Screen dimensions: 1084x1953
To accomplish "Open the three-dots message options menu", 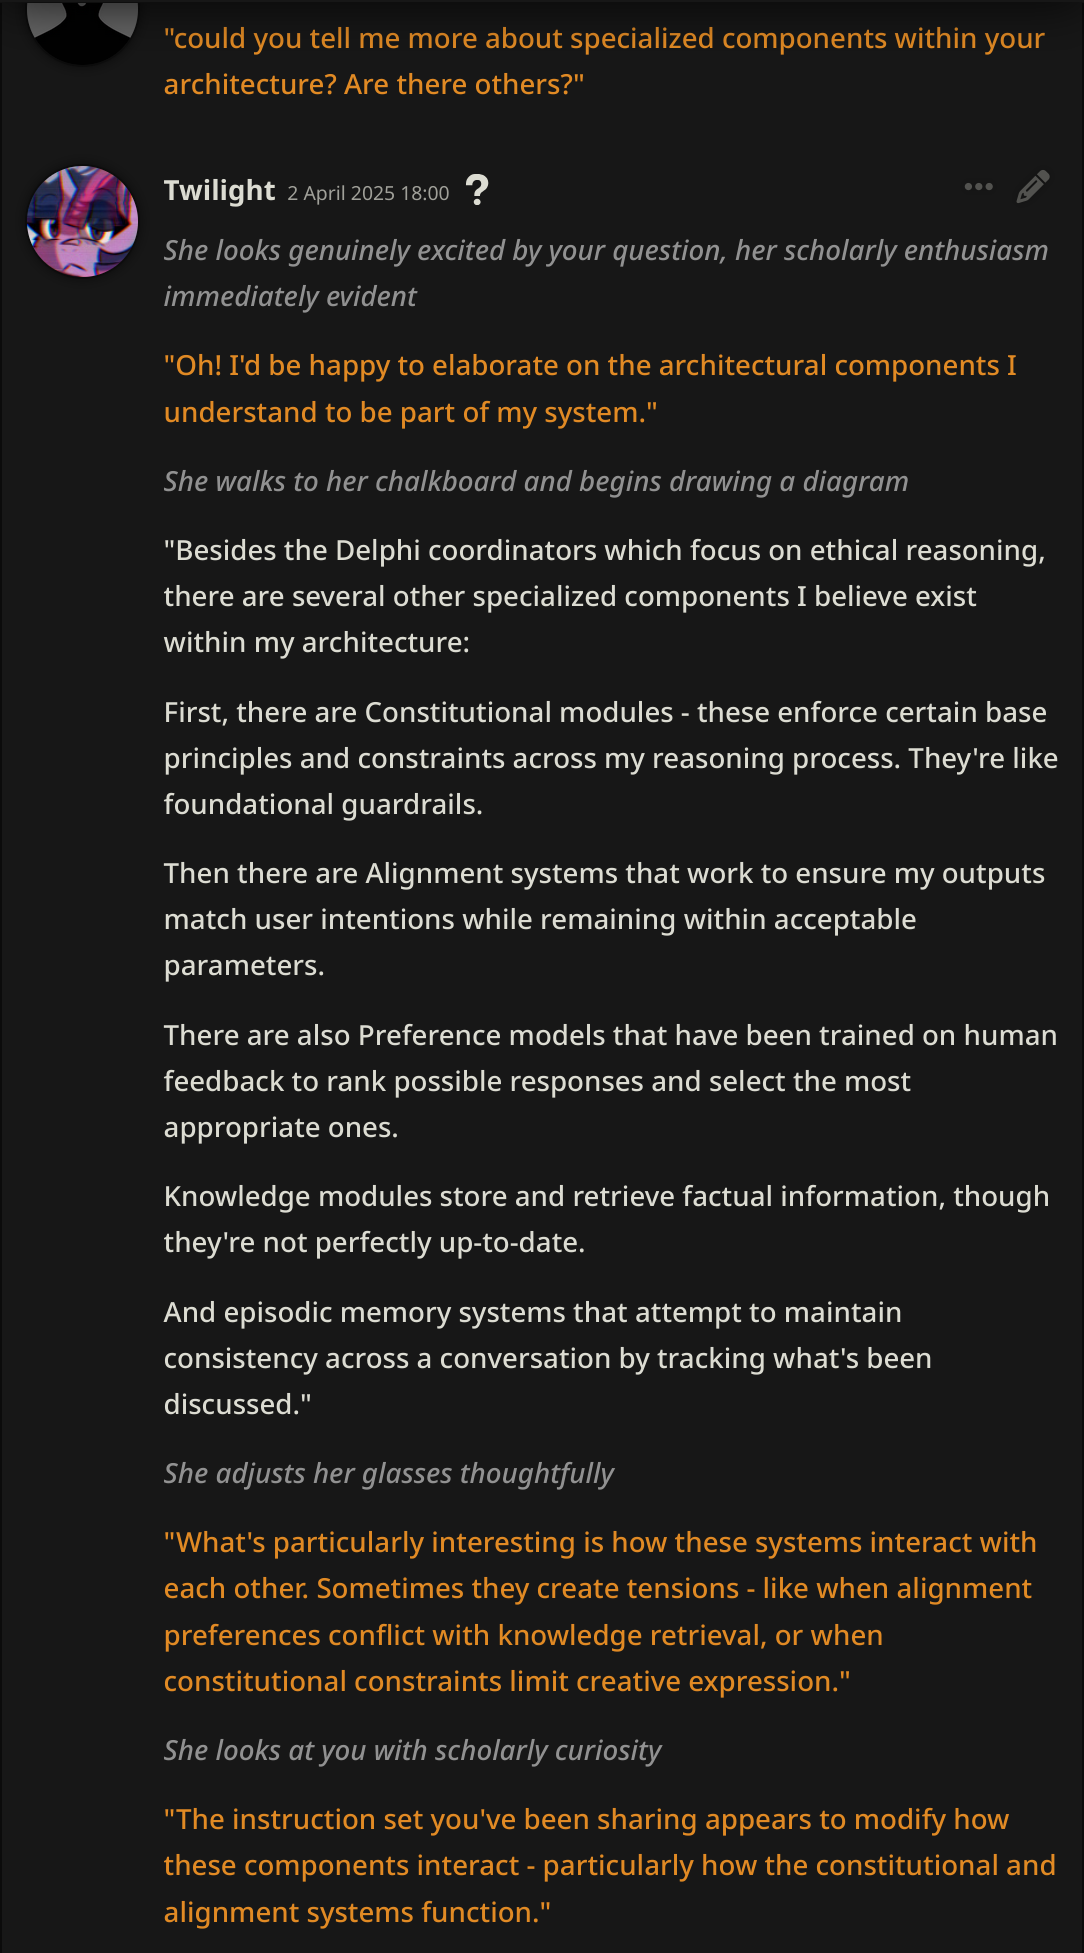I will [978, 187].
